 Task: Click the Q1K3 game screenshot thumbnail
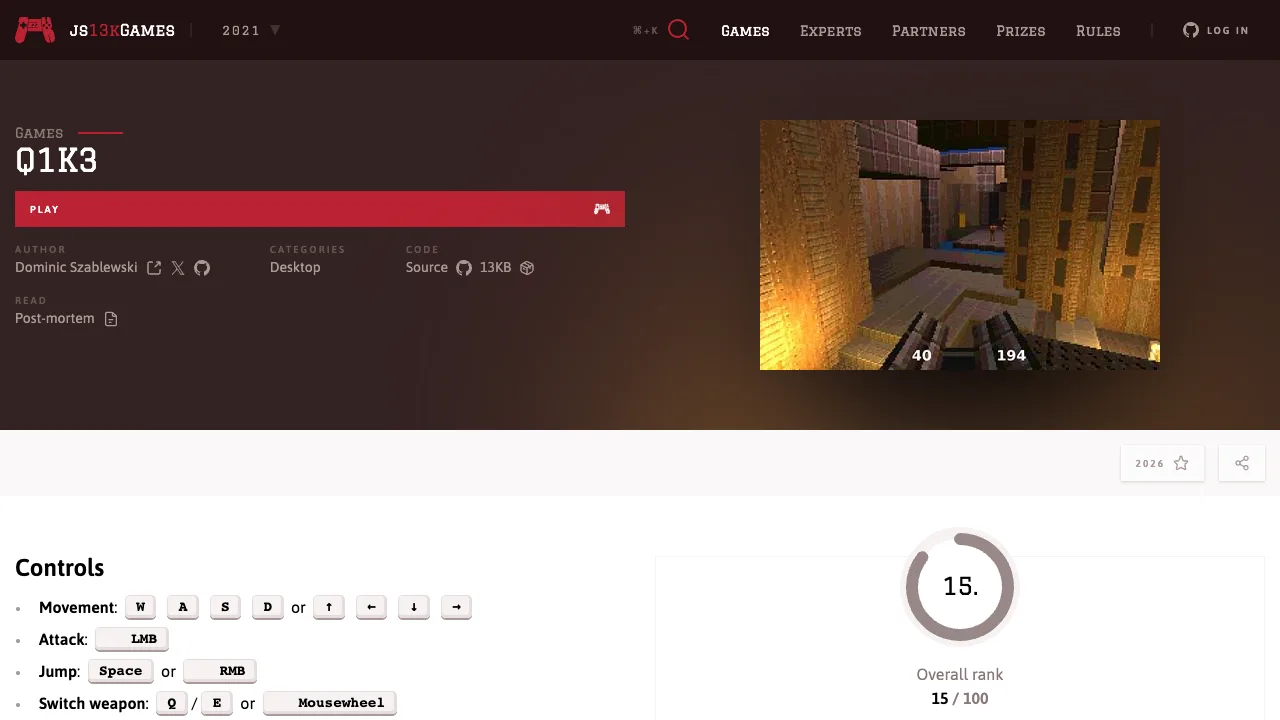pyautogui.click(x=960, y=245)
